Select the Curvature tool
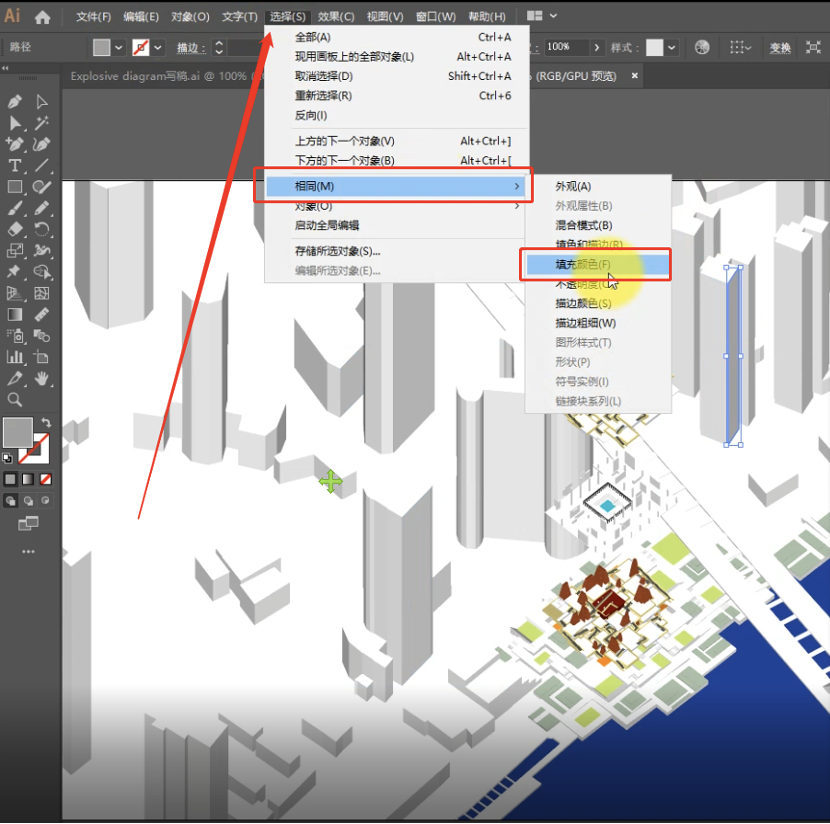Viewport: 830px width, 824px height. (42, 144)
